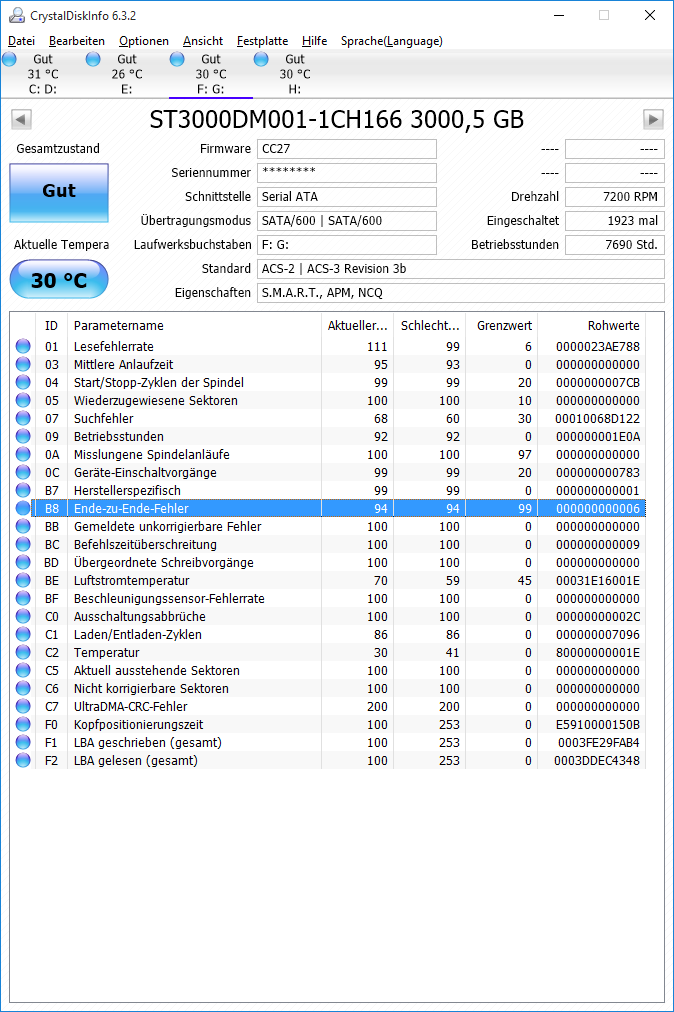This screenshot has width=674, height=1012.
Task: Click the Firmware field CC27
Action: (x=347, y=149)
